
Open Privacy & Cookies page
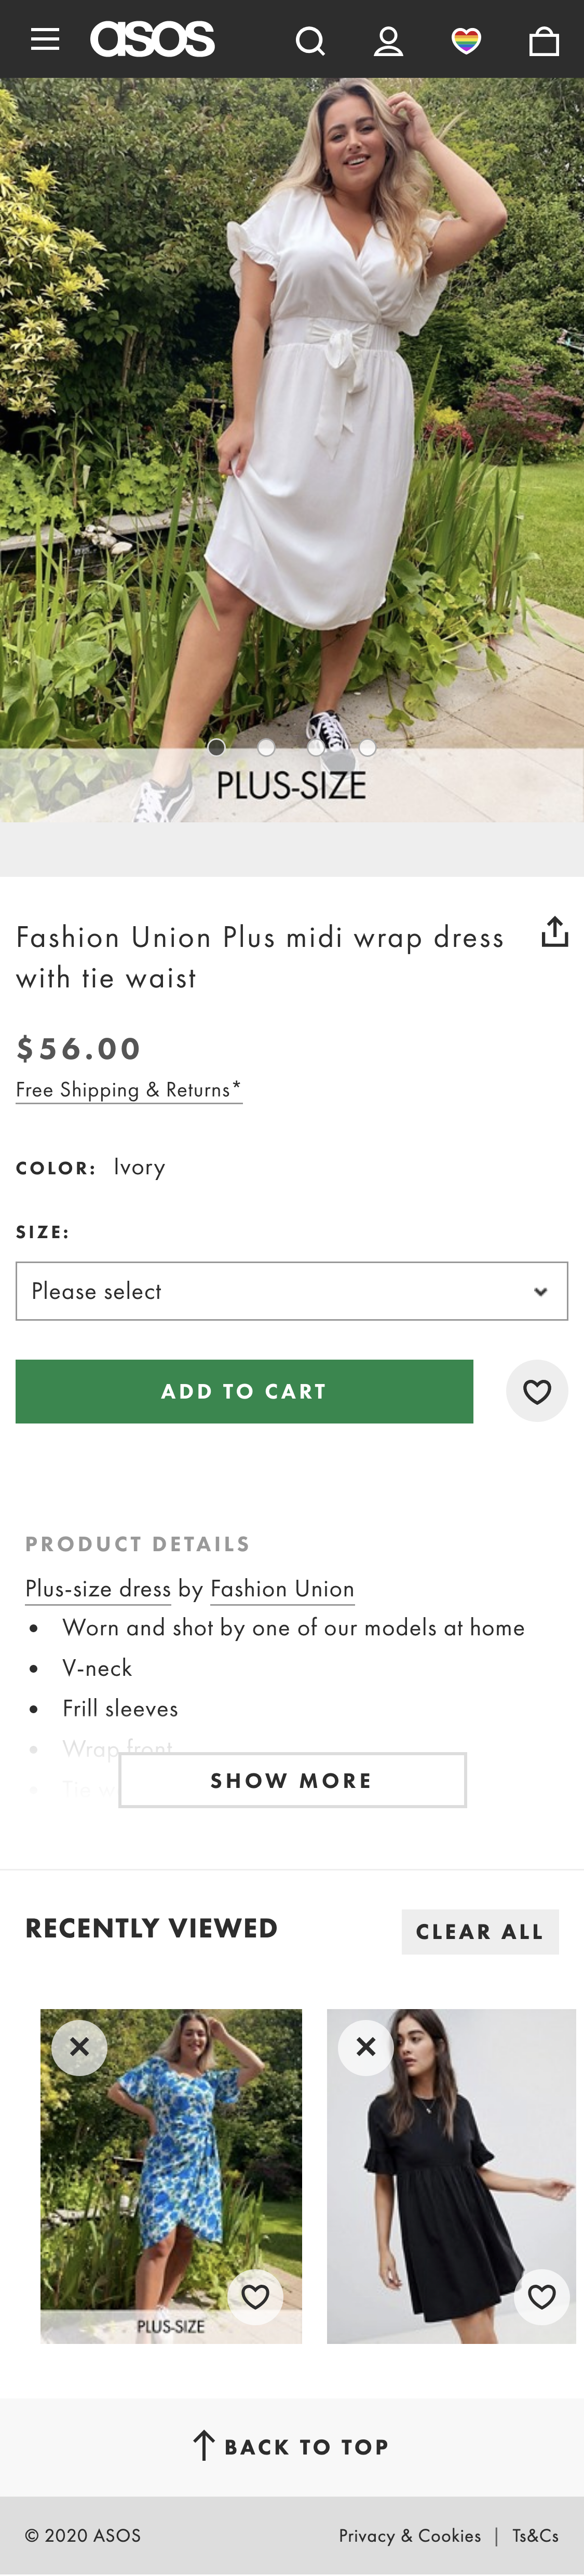pyautogui.click(x=409, y=2535)
